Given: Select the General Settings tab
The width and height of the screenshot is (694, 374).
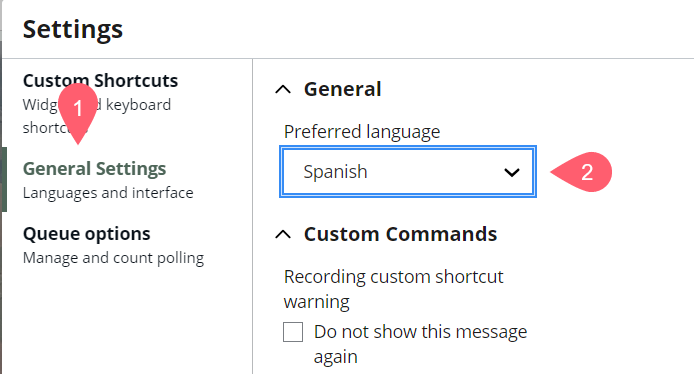Looking at the screenshot, I should [x=108, y=180].
